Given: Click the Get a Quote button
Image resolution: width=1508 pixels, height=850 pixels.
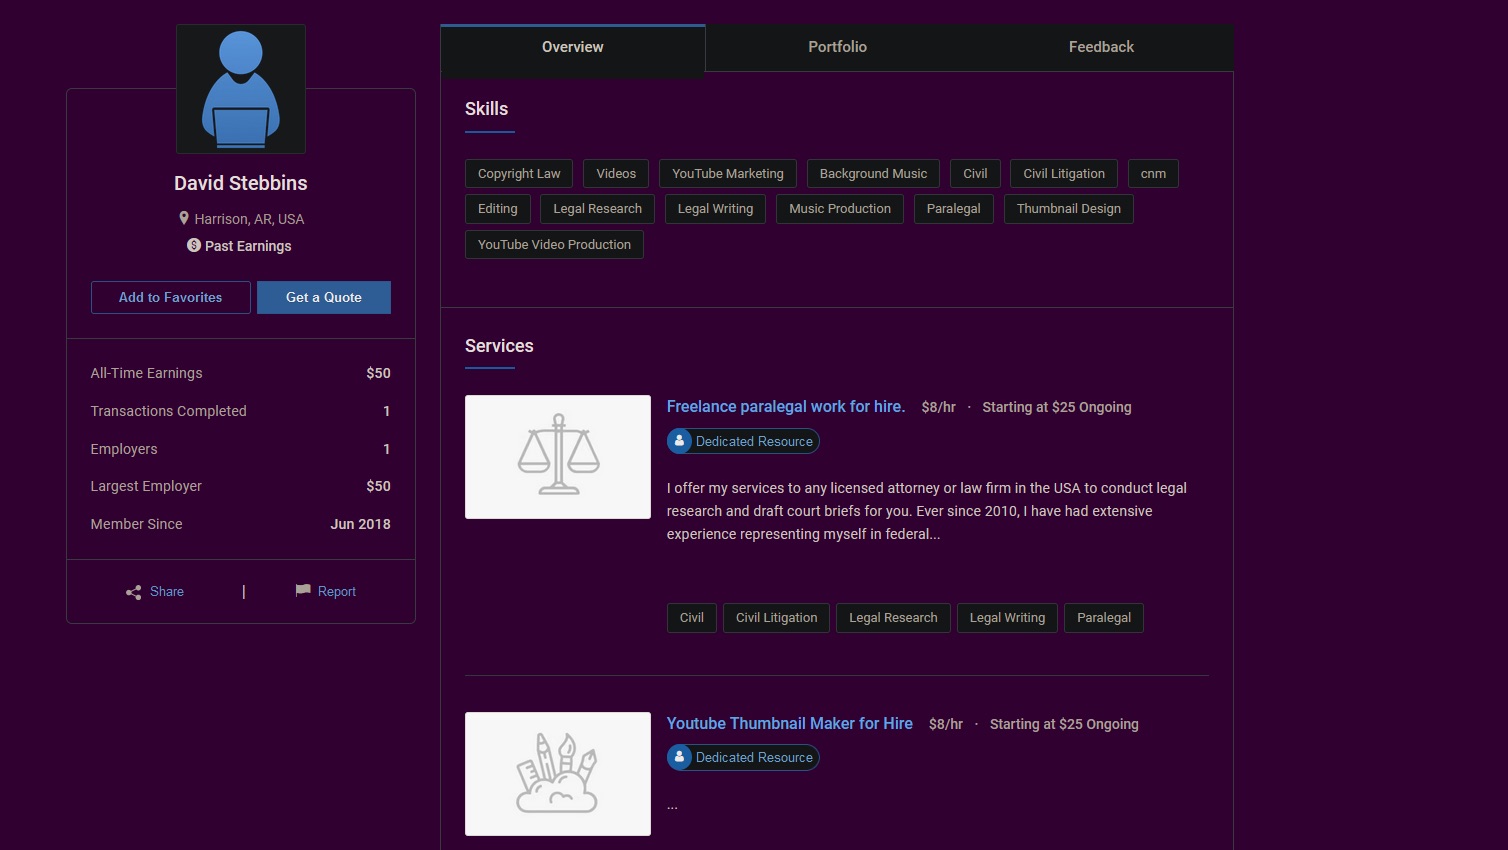Looking at the screenshot, I should (324, 297).
